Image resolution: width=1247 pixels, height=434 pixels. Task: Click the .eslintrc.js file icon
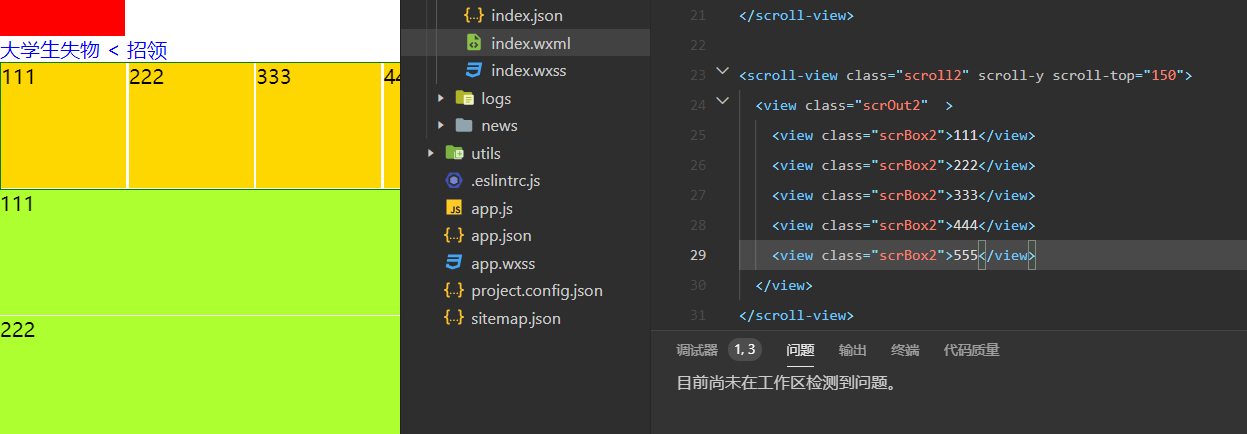pos(454,181)
